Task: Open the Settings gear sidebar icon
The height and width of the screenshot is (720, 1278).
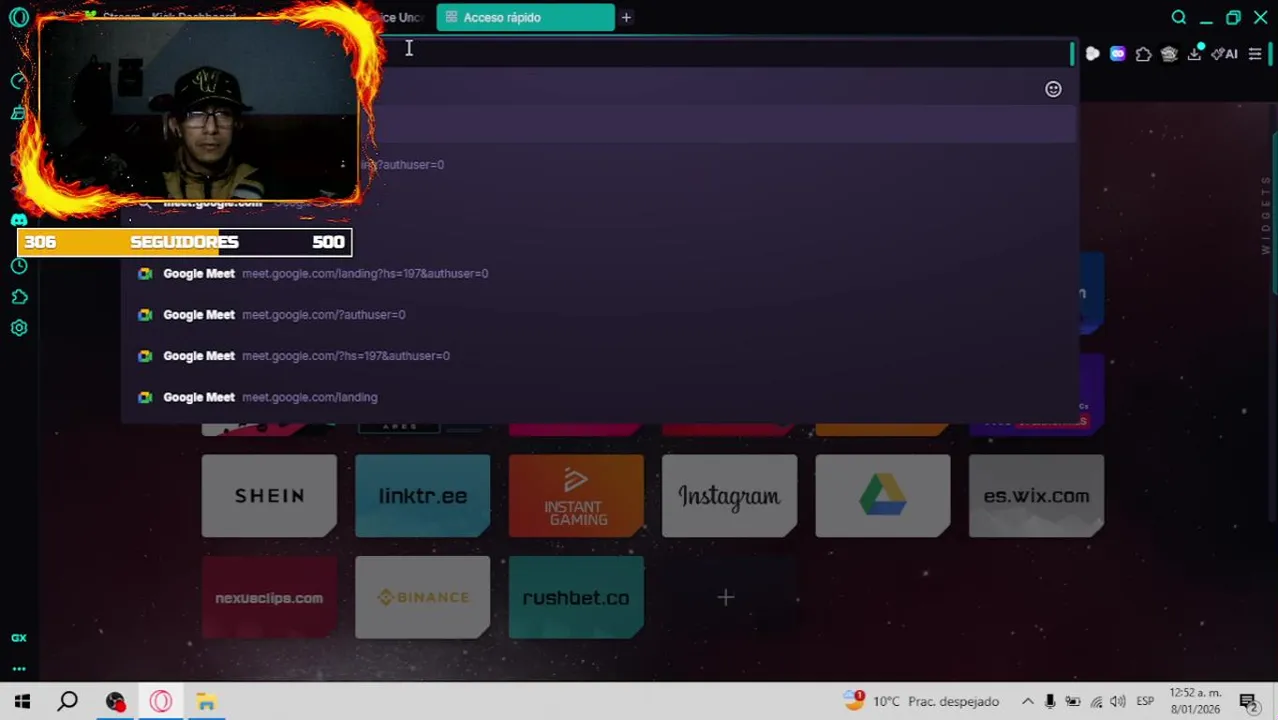Action: pos(19,328)
